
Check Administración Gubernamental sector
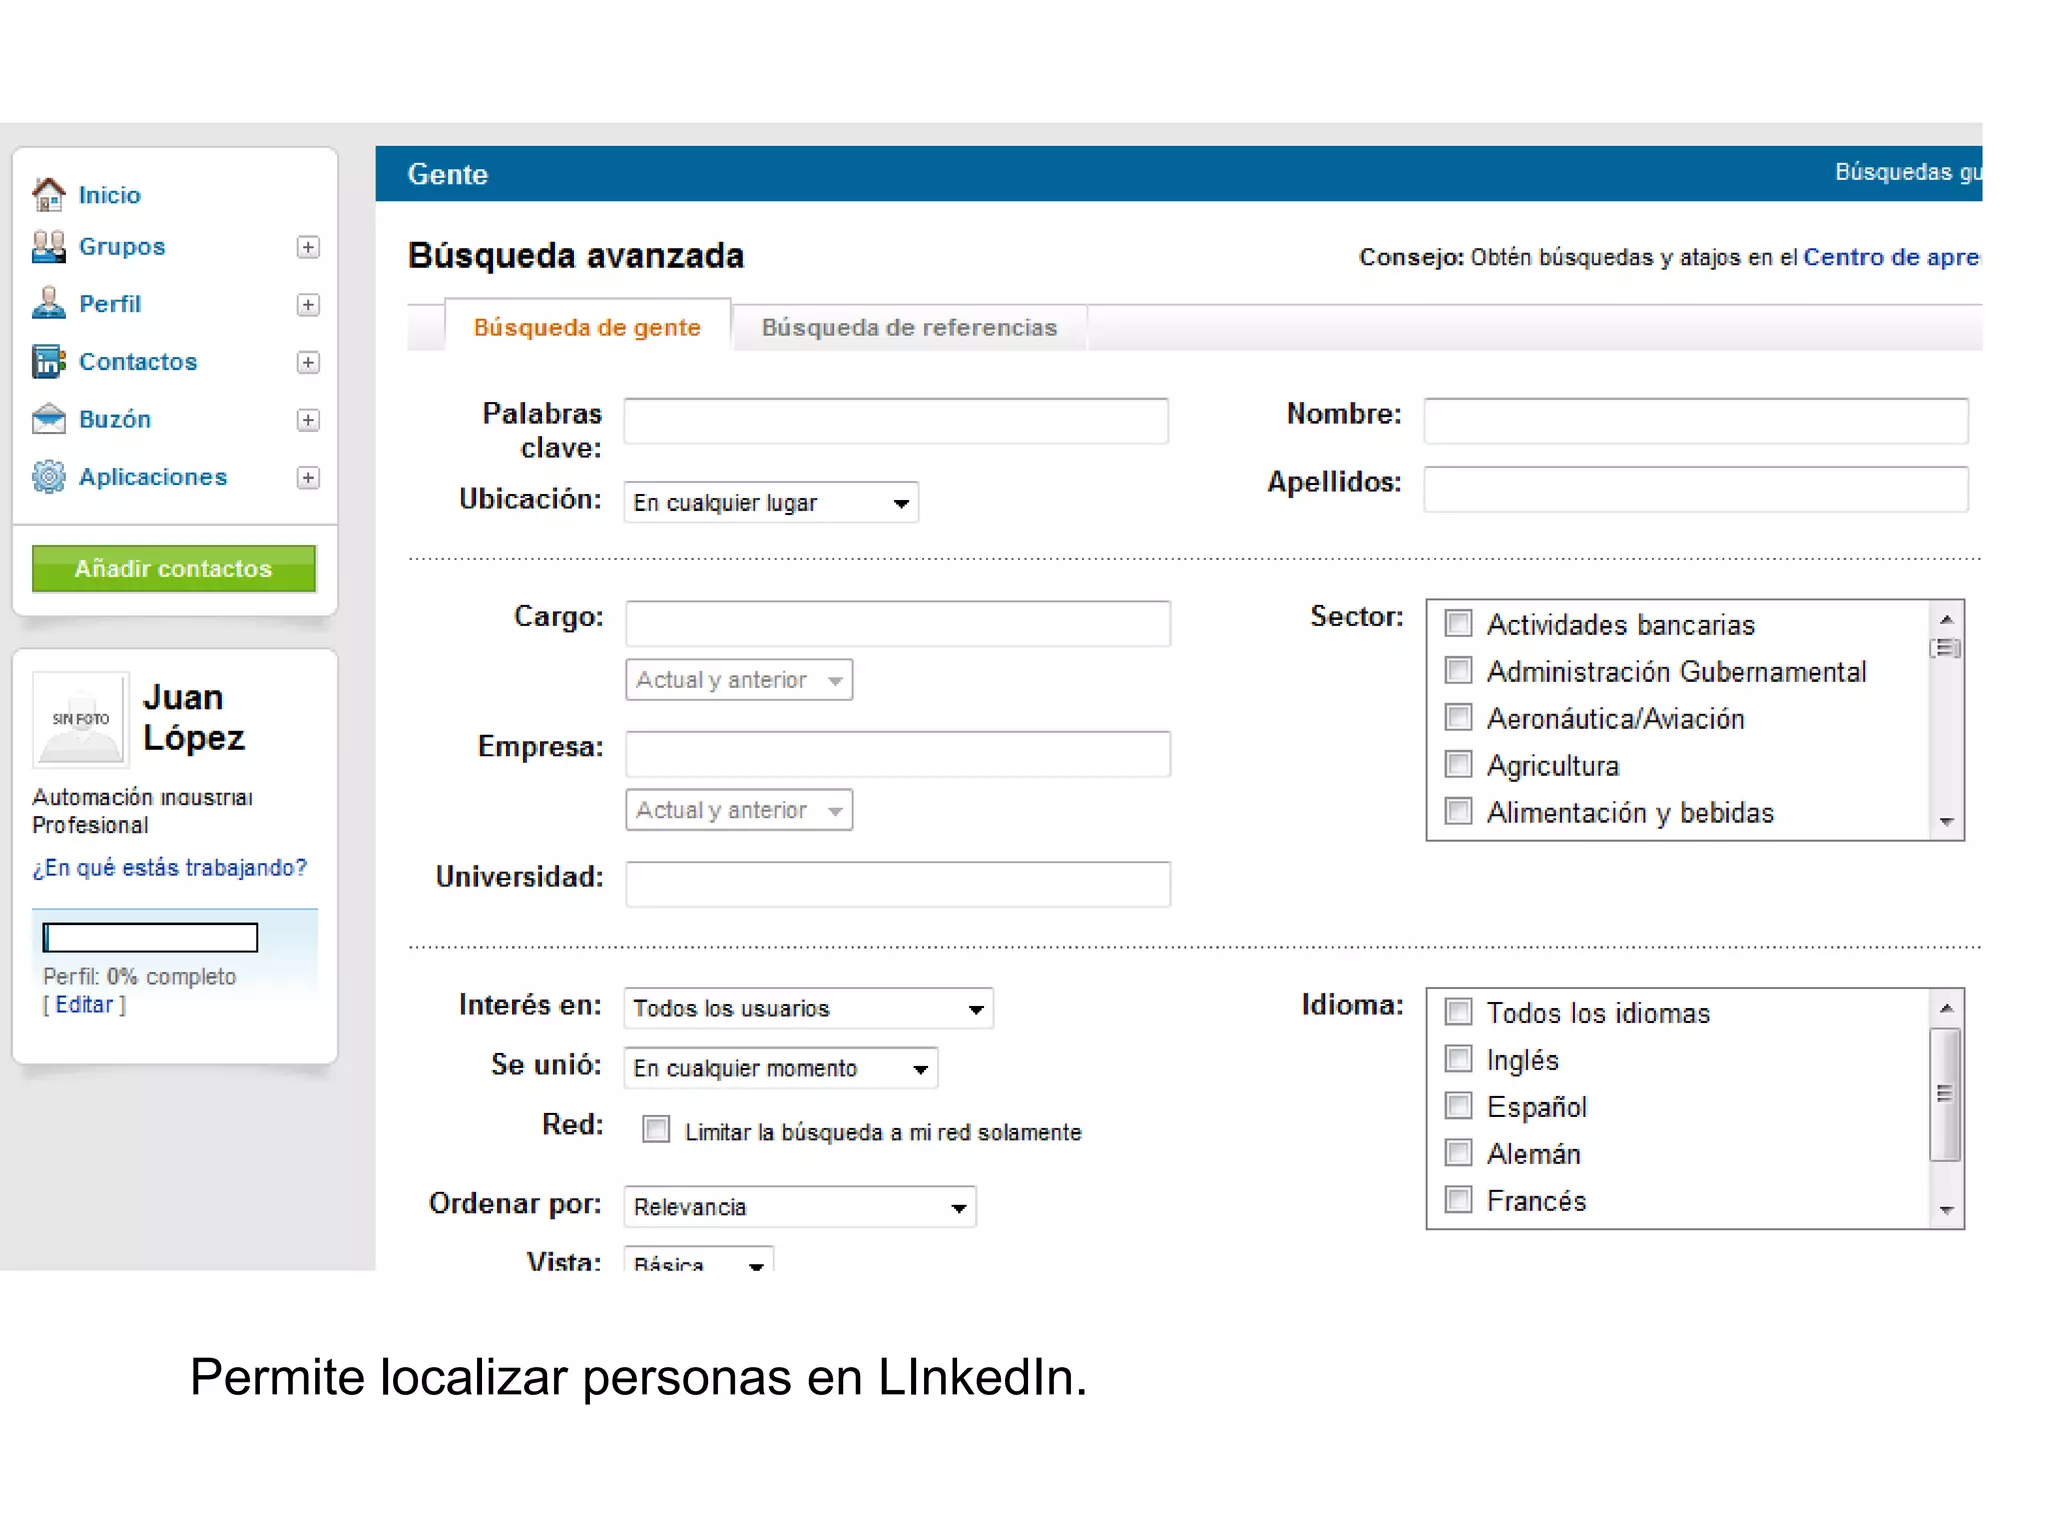point(1459,670)
